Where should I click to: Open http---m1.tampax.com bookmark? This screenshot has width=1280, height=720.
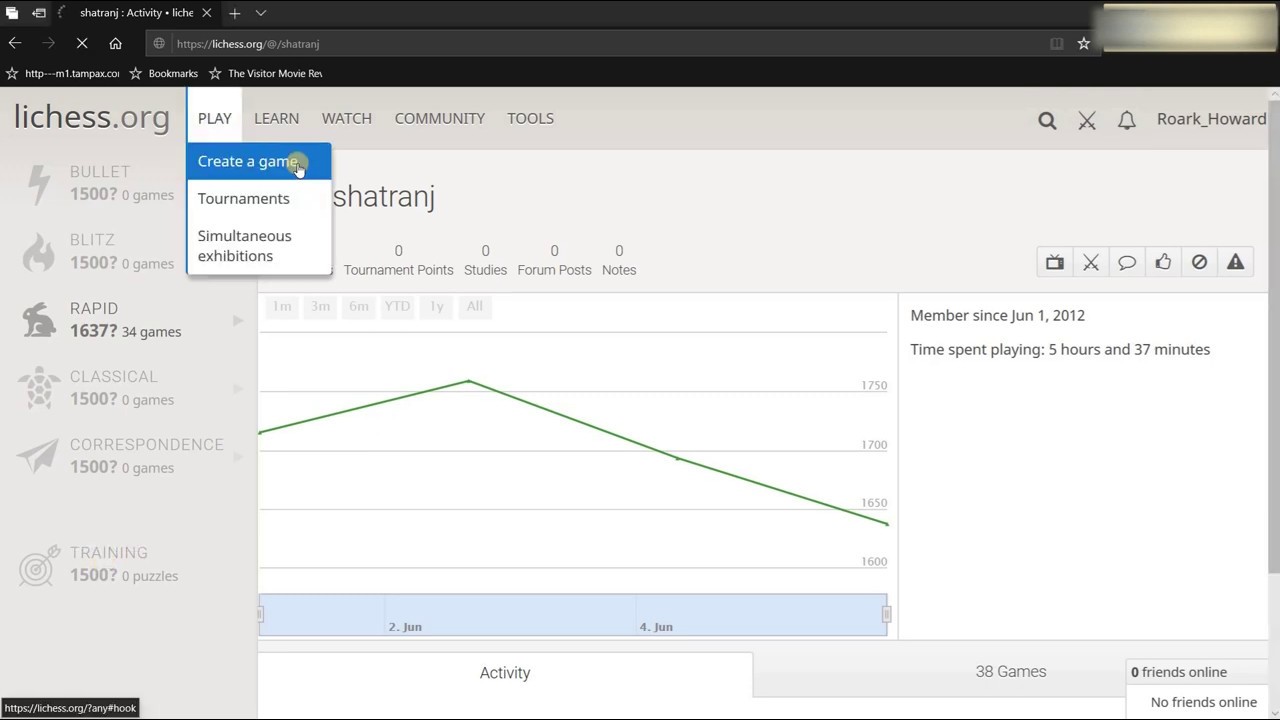click(63, 73)
